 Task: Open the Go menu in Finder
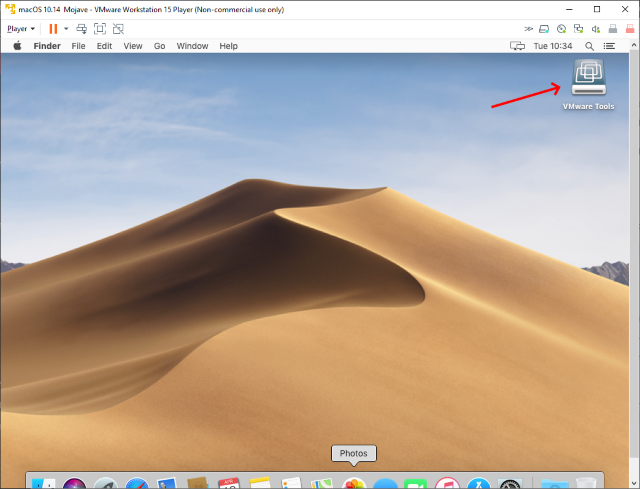pyautogui.click(x=160, y=46)
